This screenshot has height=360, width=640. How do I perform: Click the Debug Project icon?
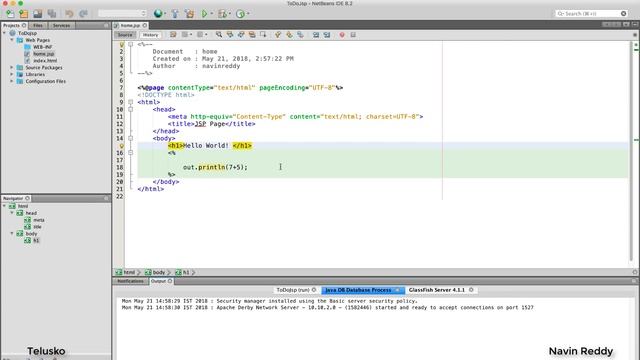222,13
